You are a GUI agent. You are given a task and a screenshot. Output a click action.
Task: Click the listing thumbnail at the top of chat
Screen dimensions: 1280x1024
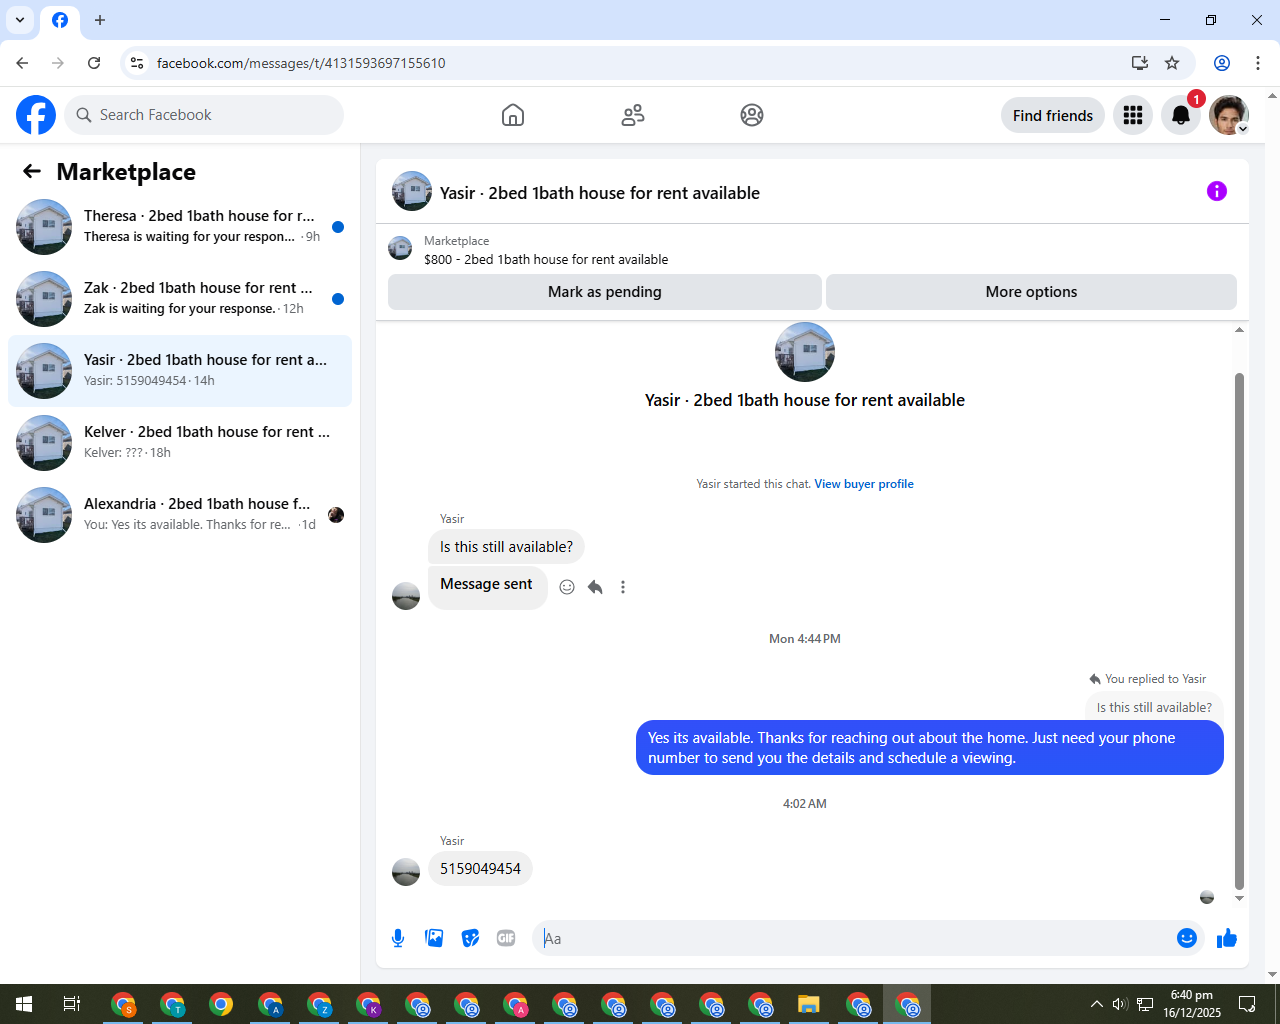click(x=805, y=352)
